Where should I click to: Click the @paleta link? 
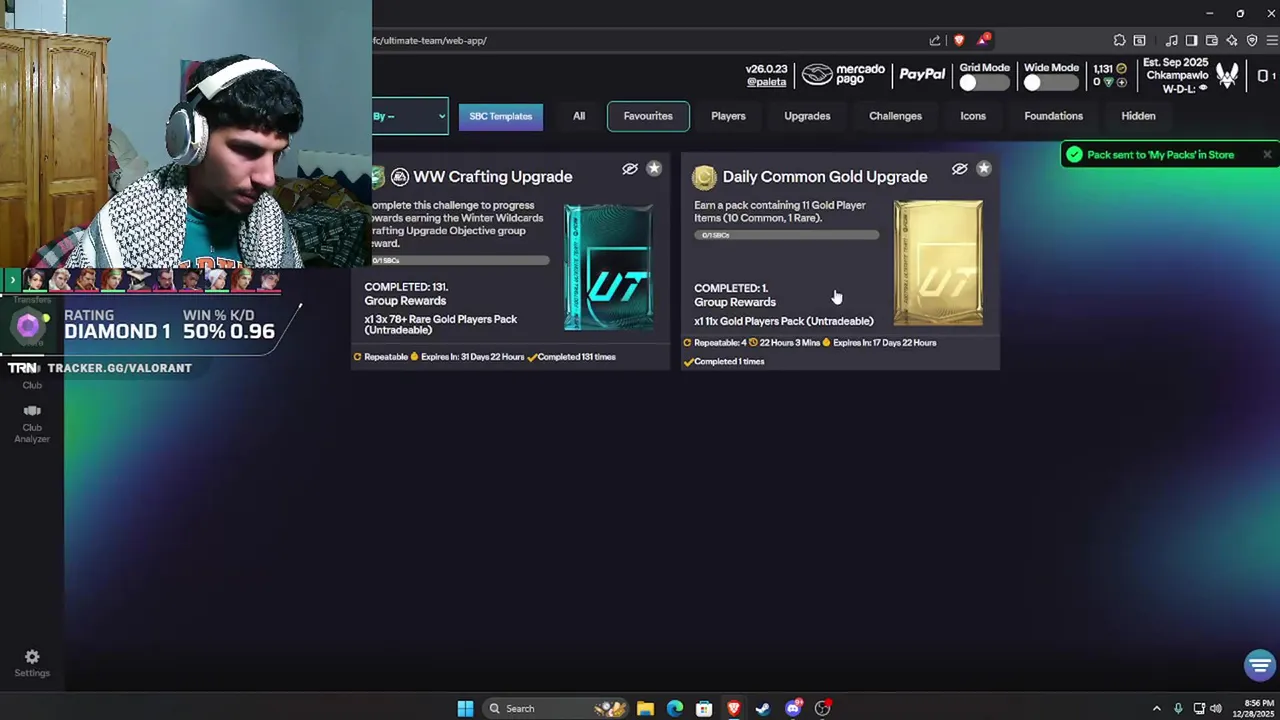(766, 82)
